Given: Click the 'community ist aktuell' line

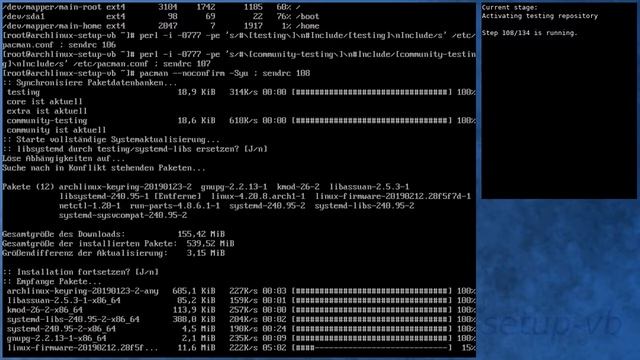Looking at the screenshot, I should click(x=56, y=130).
